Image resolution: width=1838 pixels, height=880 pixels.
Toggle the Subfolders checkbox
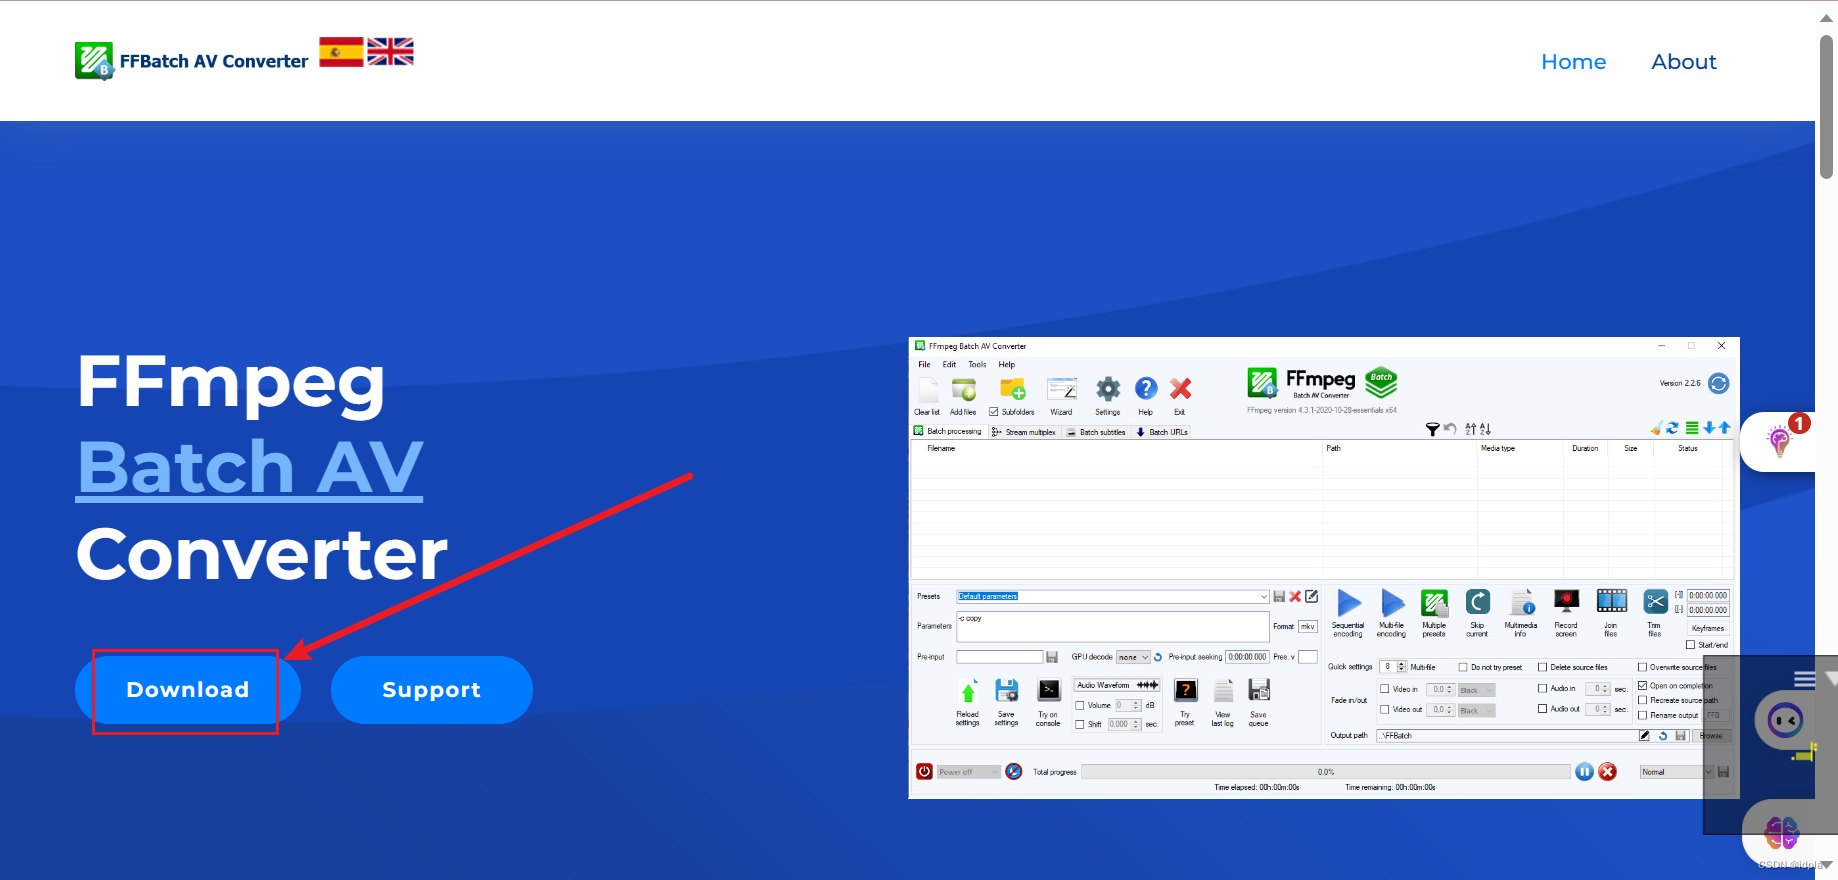coord(993,412)
